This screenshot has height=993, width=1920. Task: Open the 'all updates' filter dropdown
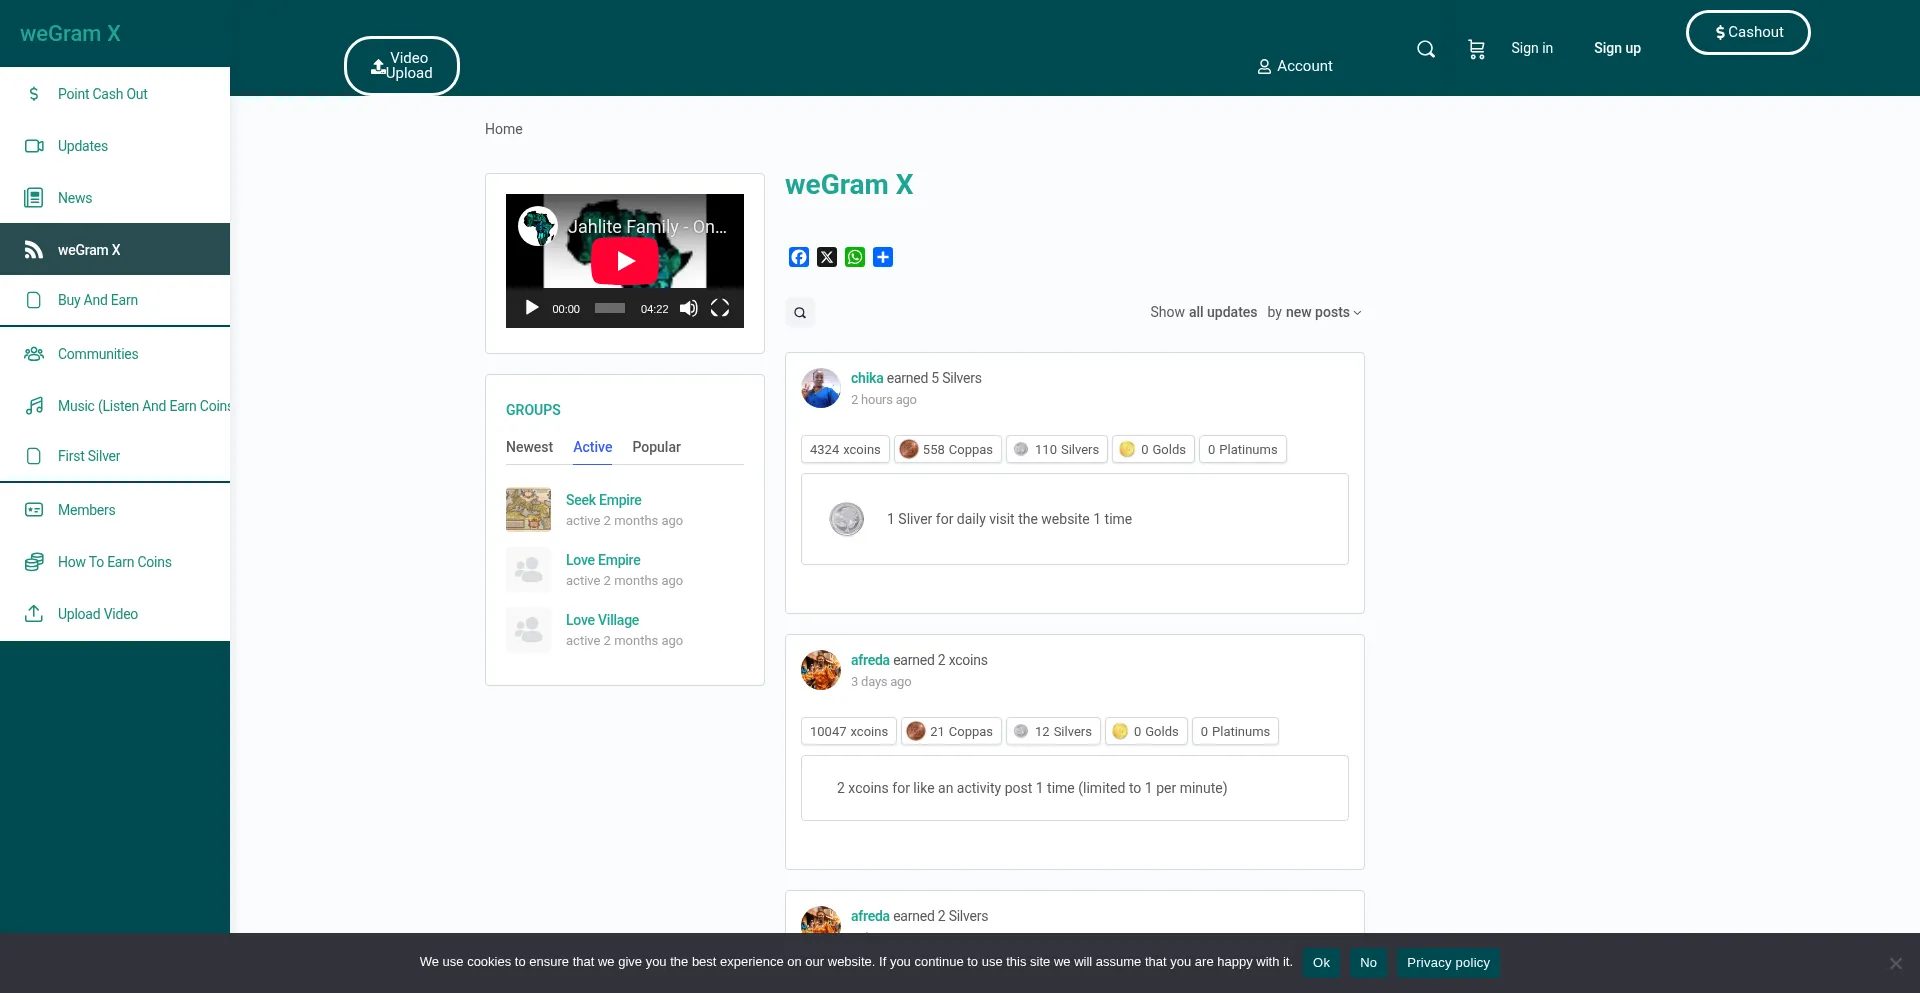[1222, 312]
